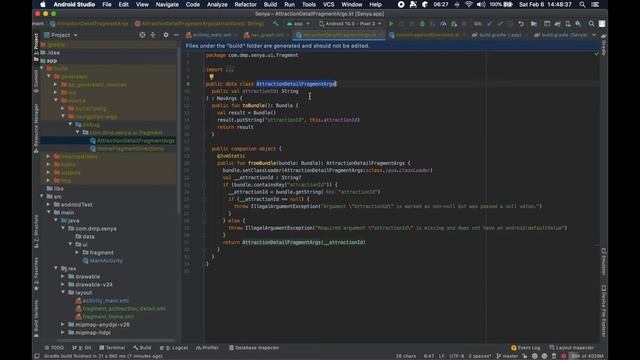Viewport: 640px width, 360px height.
Task: Open the Terminal tool window
Action: tap(112, 348)
